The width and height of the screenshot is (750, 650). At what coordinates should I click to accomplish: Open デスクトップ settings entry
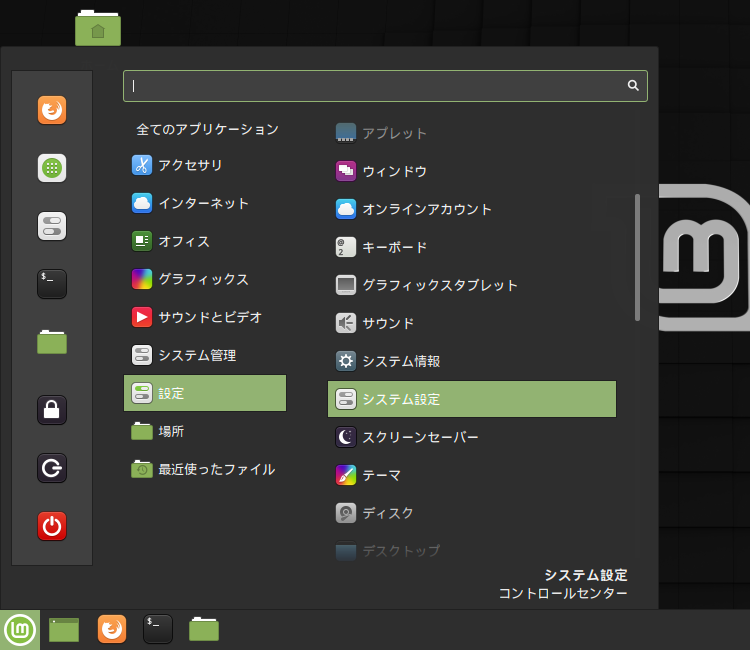(x=472, y=551)
